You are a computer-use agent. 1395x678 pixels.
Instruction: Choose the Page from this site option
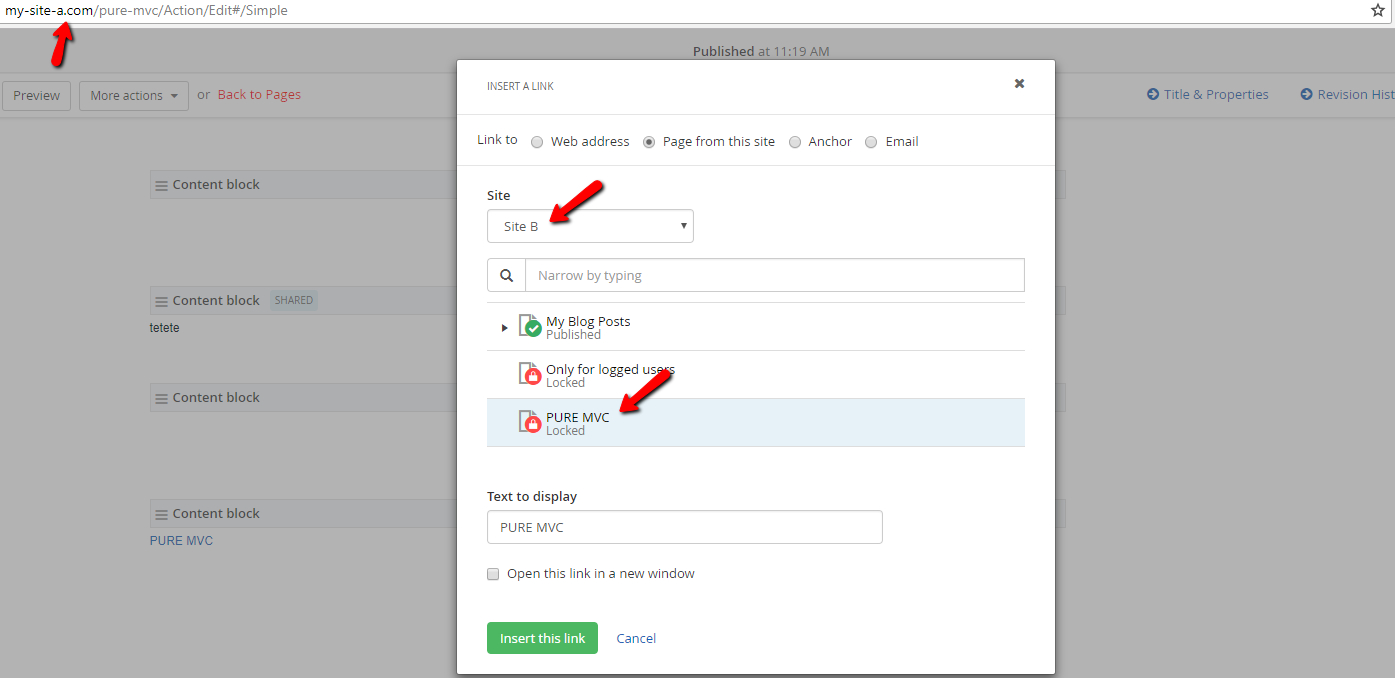click(649, 142)
